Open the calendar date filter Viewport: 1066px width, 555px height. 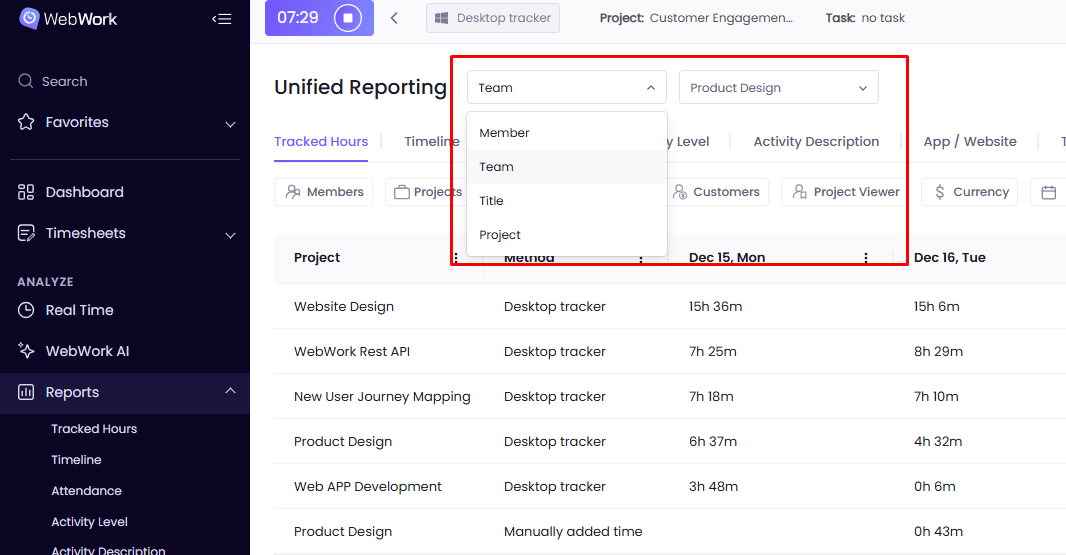point(1047,192)
